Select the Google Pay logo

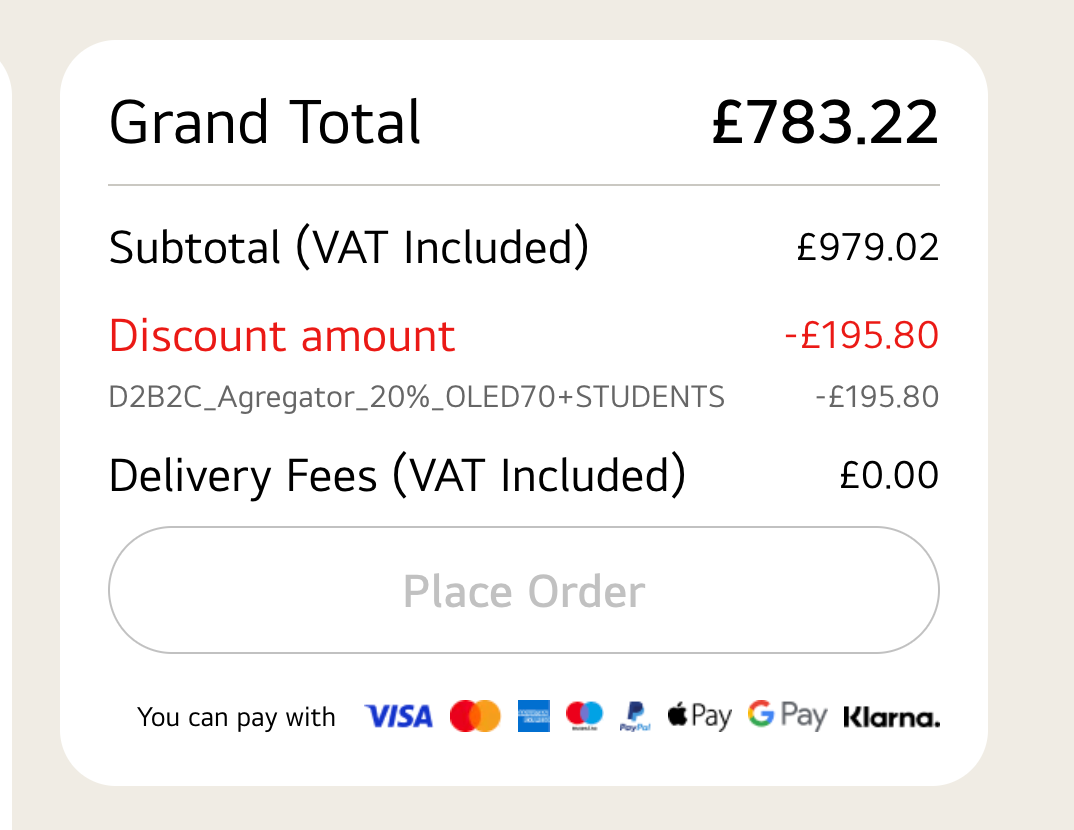pos(787,716)
